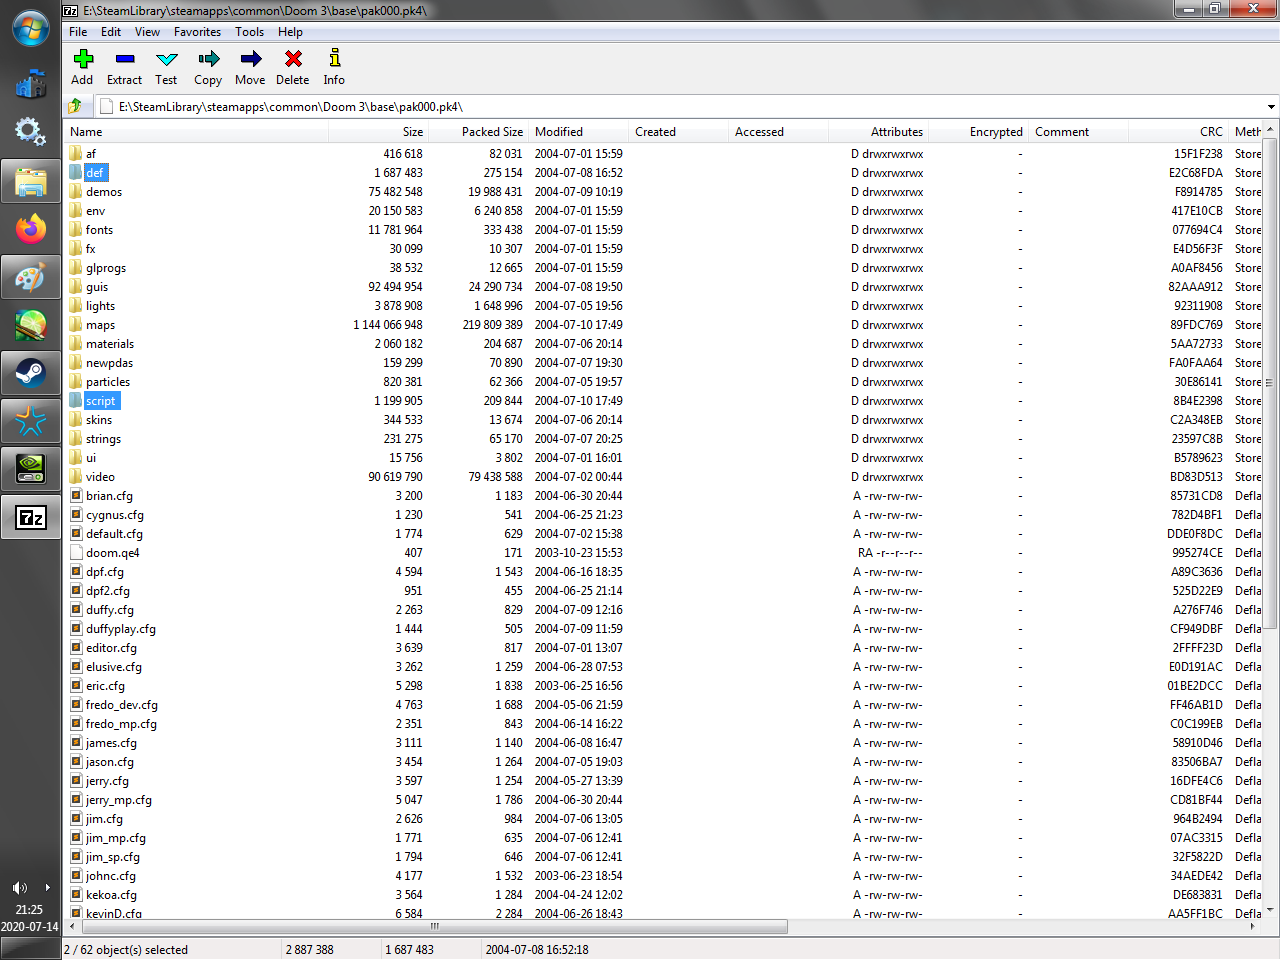Click the Comment column header
1280x960 pixels.
click(1078, 132)
